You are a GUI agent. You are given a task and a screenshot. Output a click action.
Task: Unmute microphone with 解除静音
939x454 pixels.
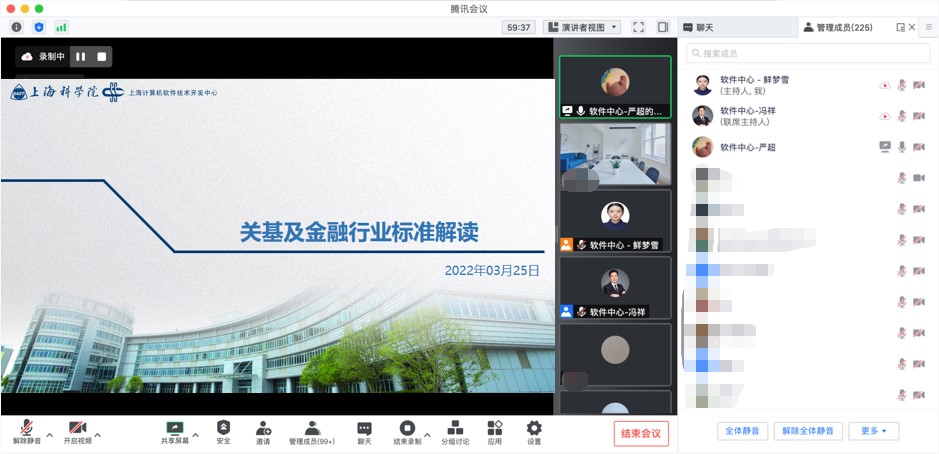(27, 432)
